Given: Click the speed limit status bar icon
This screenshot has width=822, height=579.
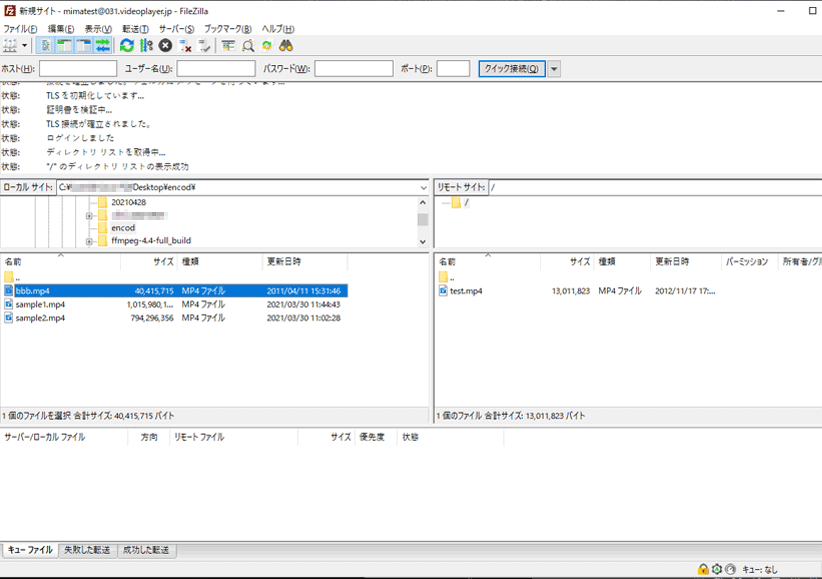Looking at the screenshot, I should 730,569.
